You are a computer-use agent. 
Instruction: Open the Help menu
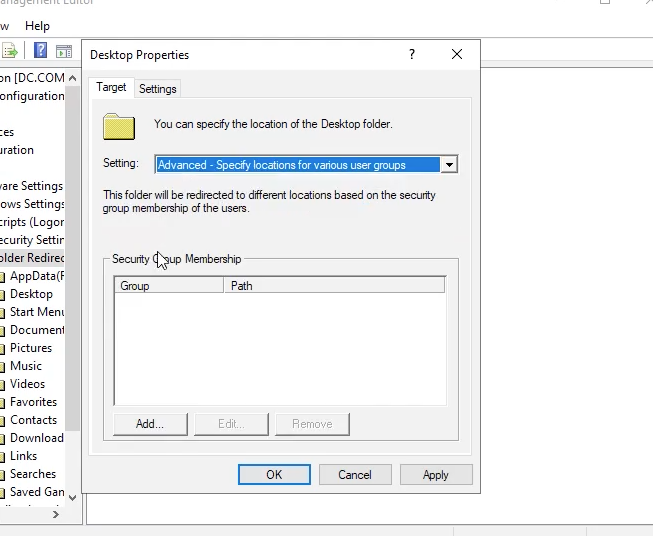tap(37, 26)
